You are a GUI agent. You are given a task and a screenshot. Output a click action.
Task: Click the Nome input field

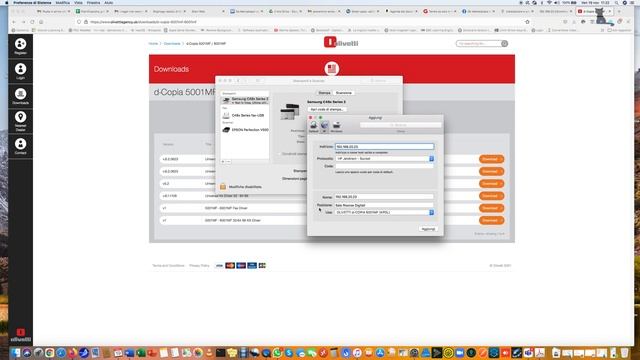pos(384,197)
